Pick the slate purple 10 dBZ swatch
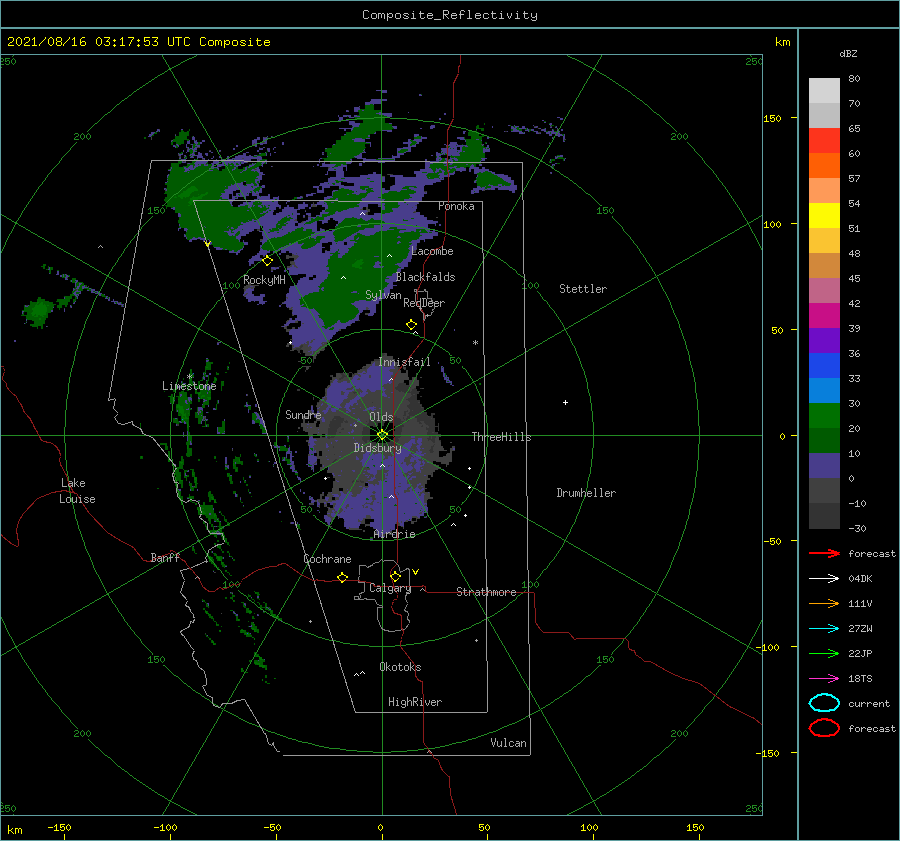 coord(824,466)
